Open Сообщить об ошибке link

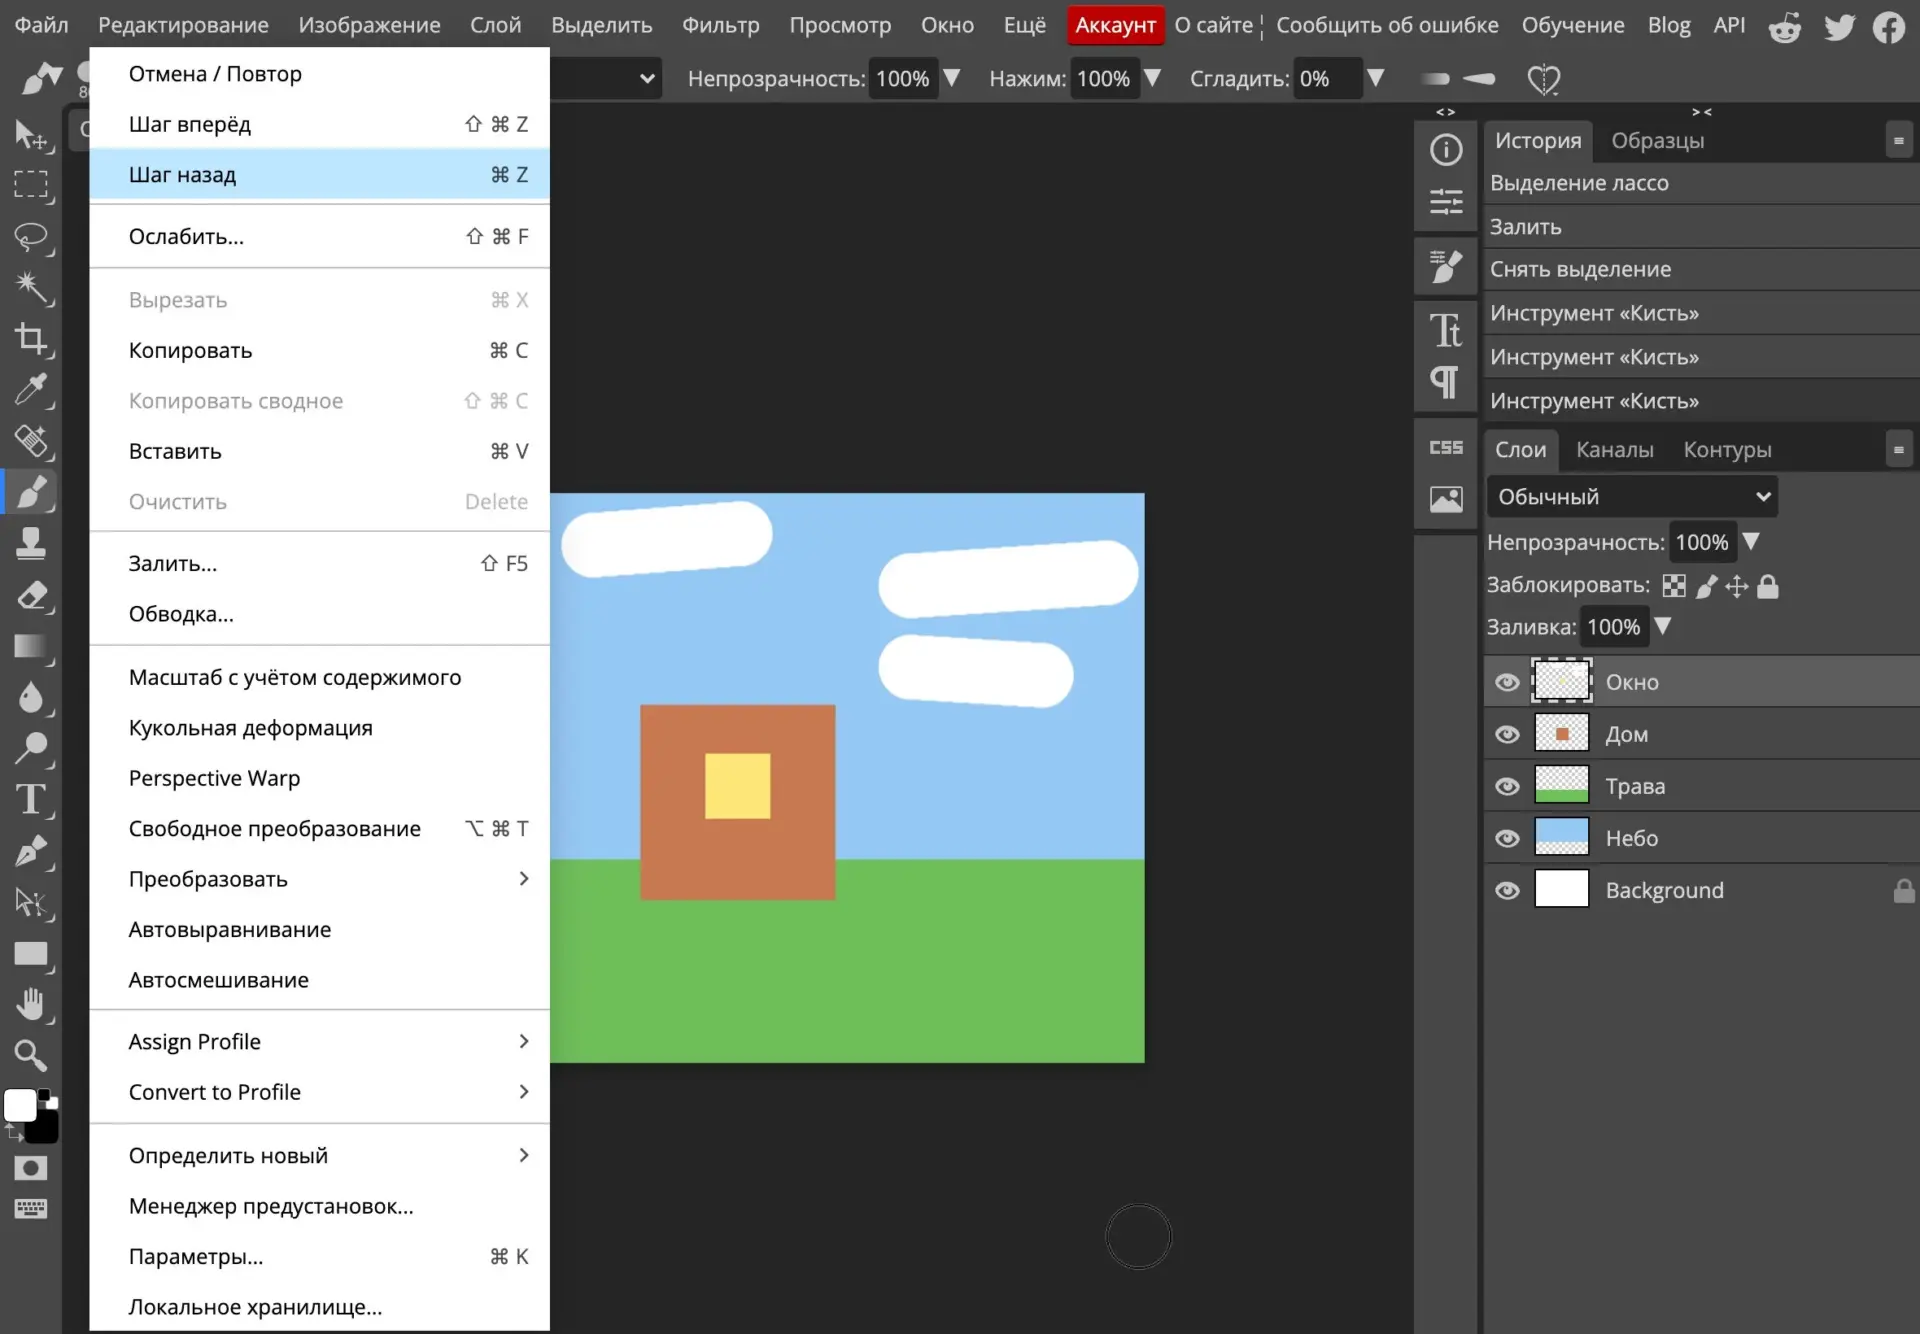pyautogui.click(x=1387, y=25)
